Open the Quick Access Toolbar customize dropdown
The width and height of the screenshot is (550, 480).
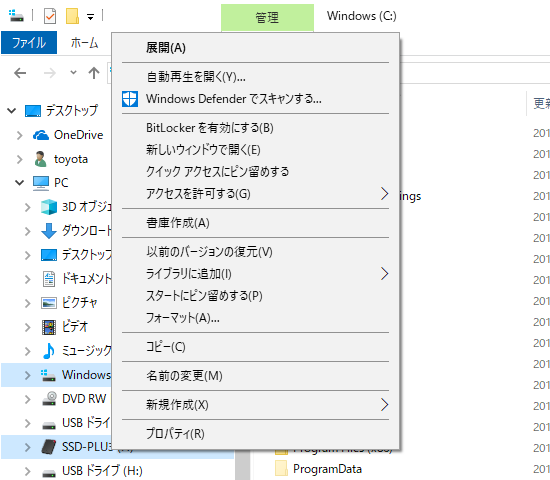(x=90, y=16)
